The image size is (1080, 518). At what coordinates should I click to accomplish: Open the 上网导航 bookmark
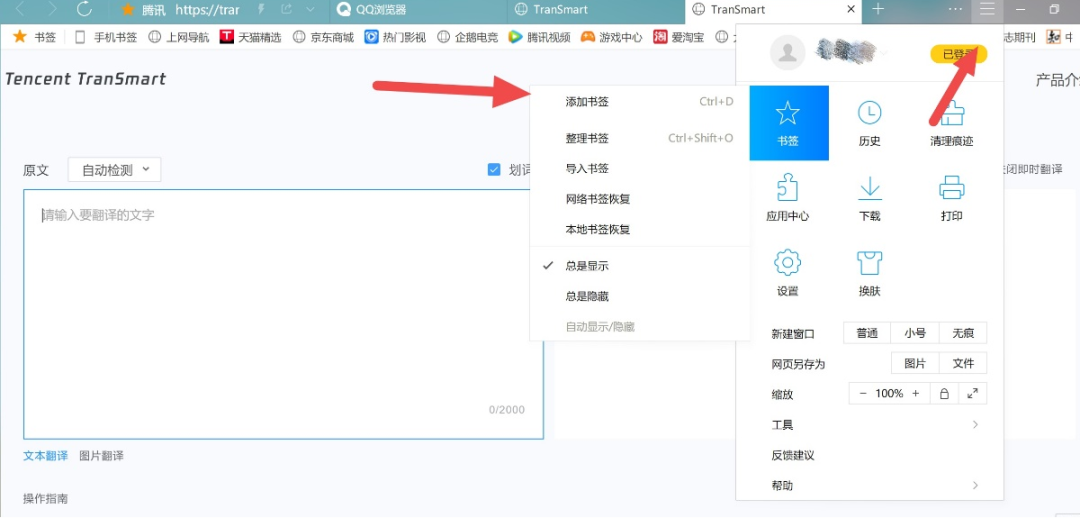point(178,37)
